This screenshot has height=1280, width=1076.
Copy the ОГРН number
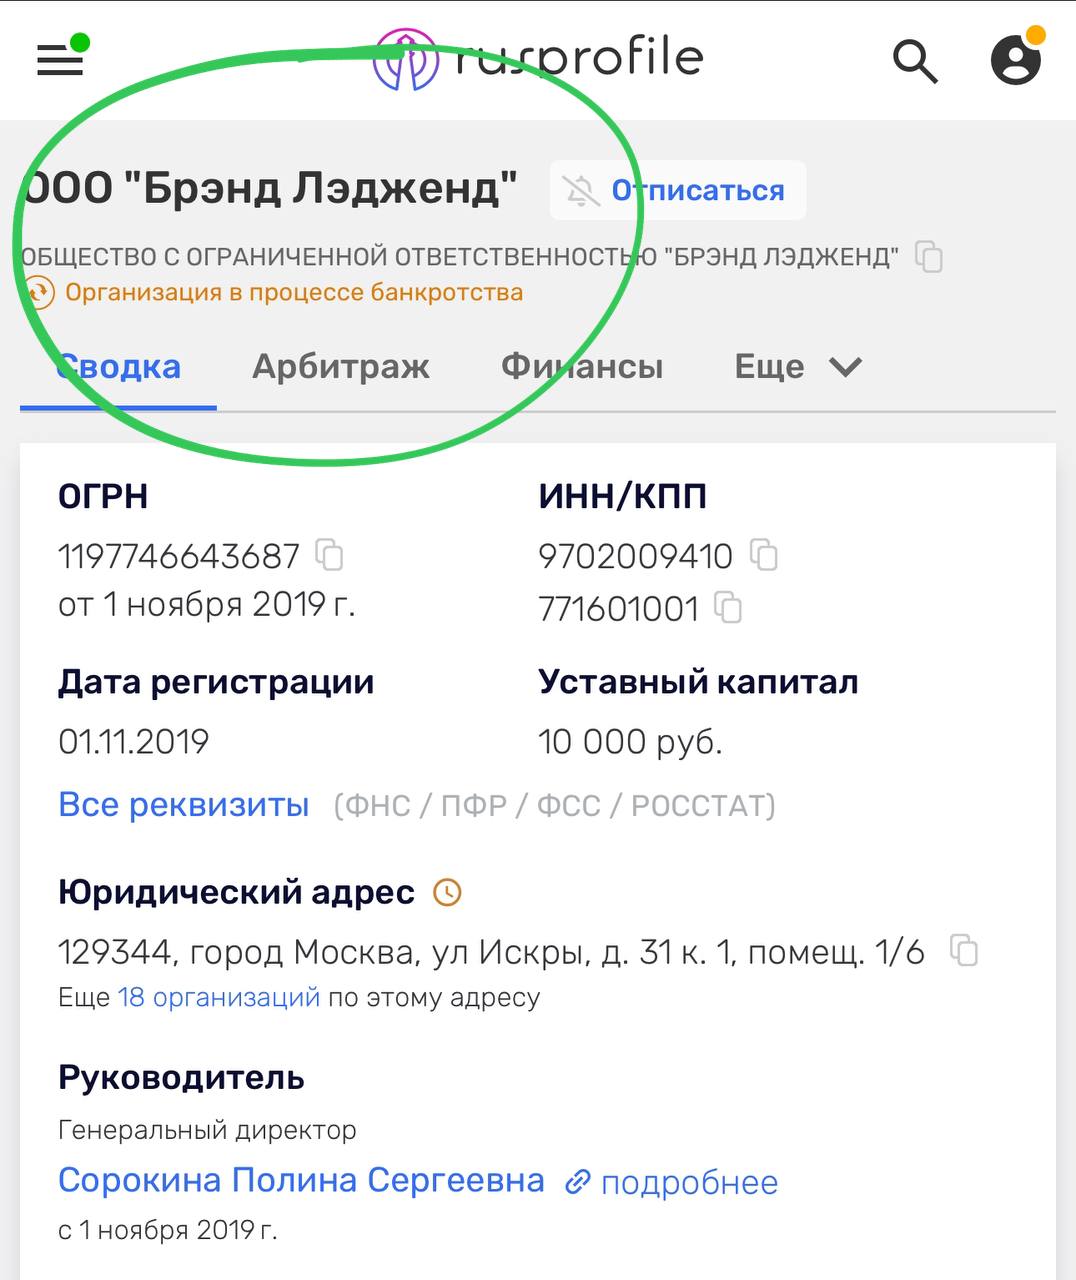329,554
